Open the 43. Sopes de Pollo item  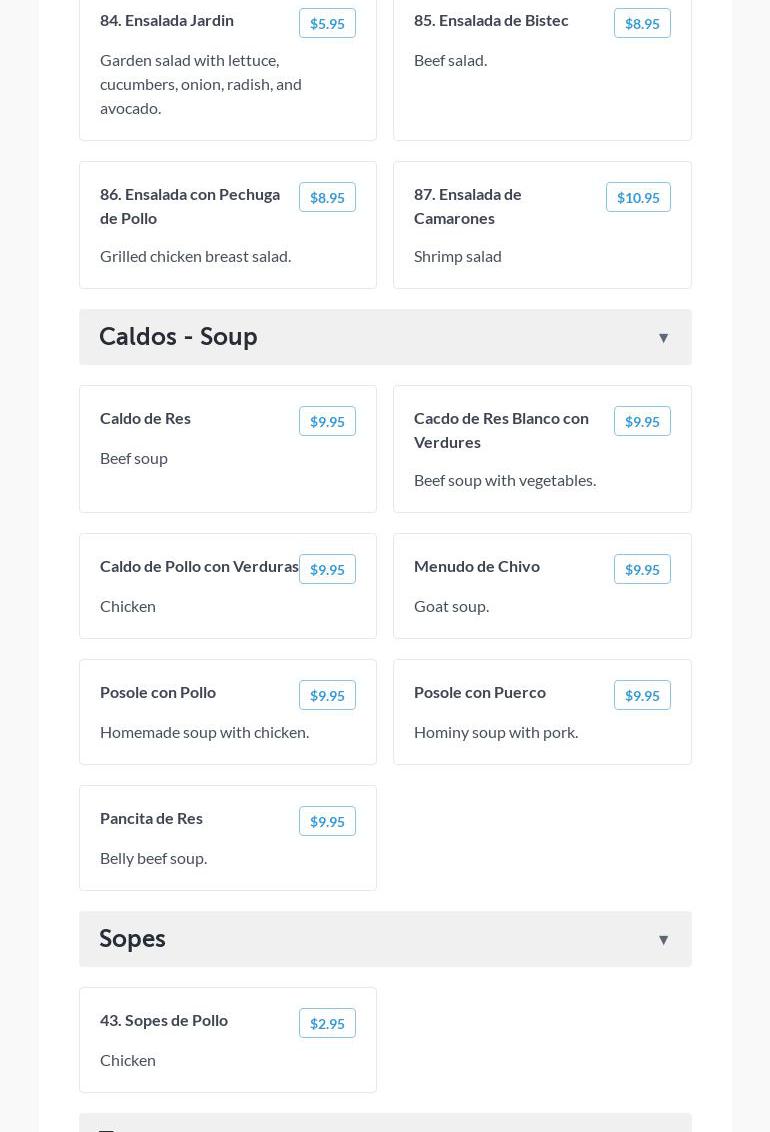point(164,1020)
